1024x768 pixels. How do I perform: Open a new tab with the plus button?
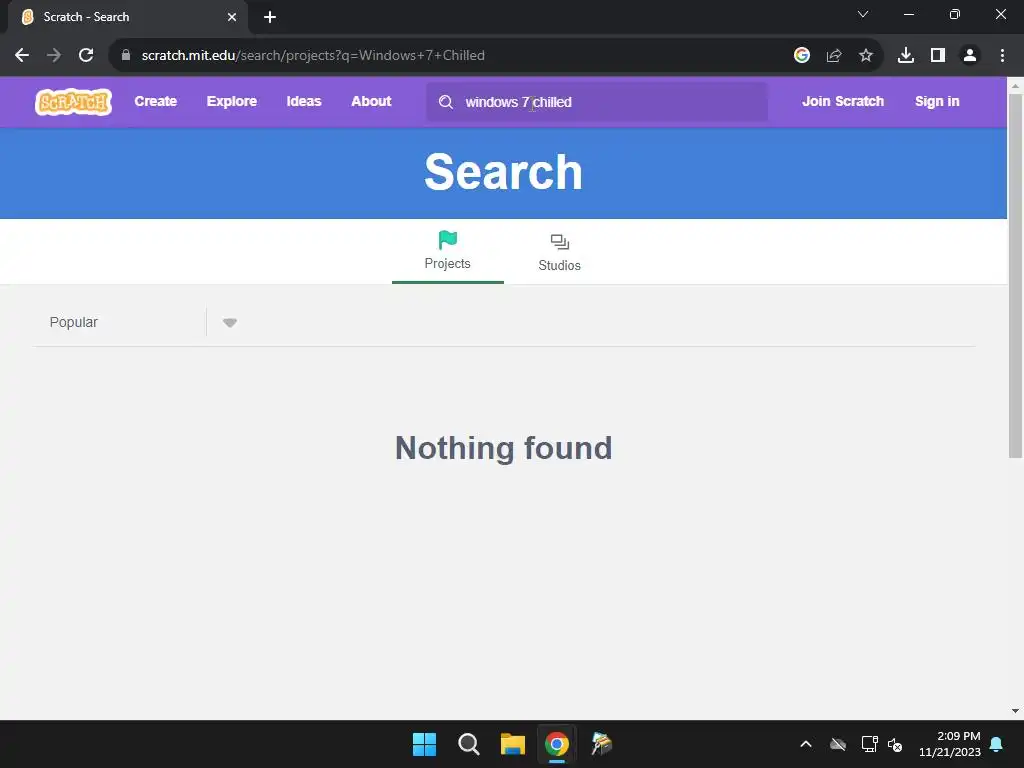tap(270, 17)
